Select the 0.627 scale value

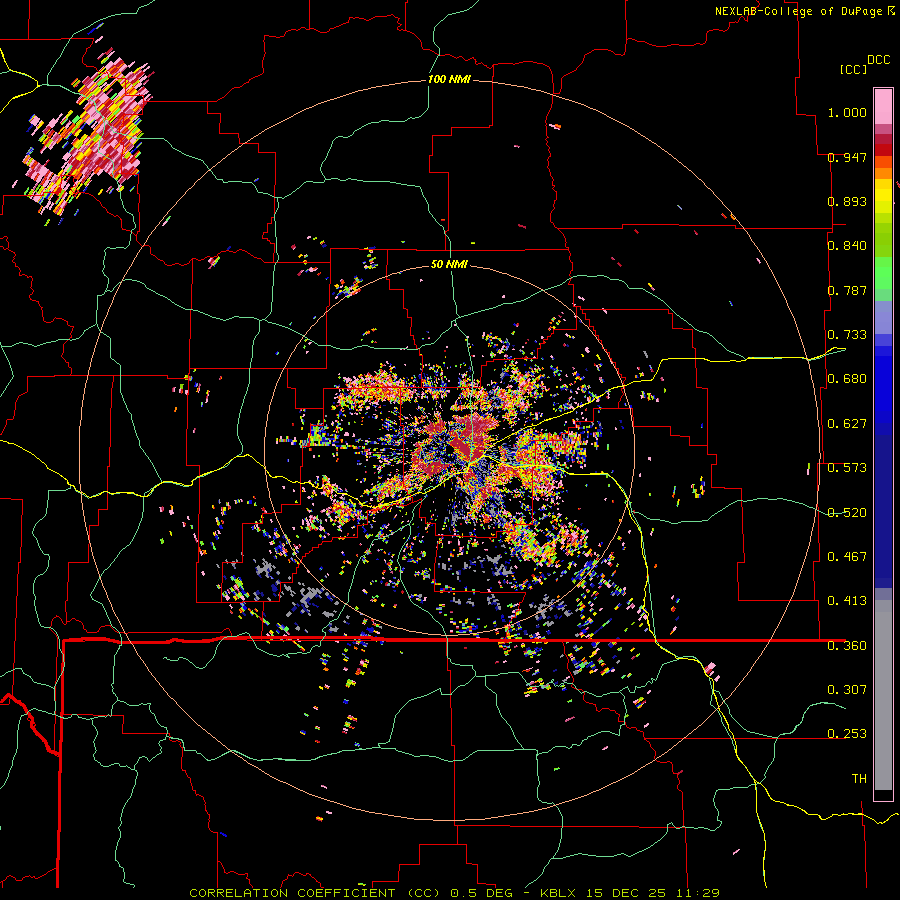(x=847, y=424)
